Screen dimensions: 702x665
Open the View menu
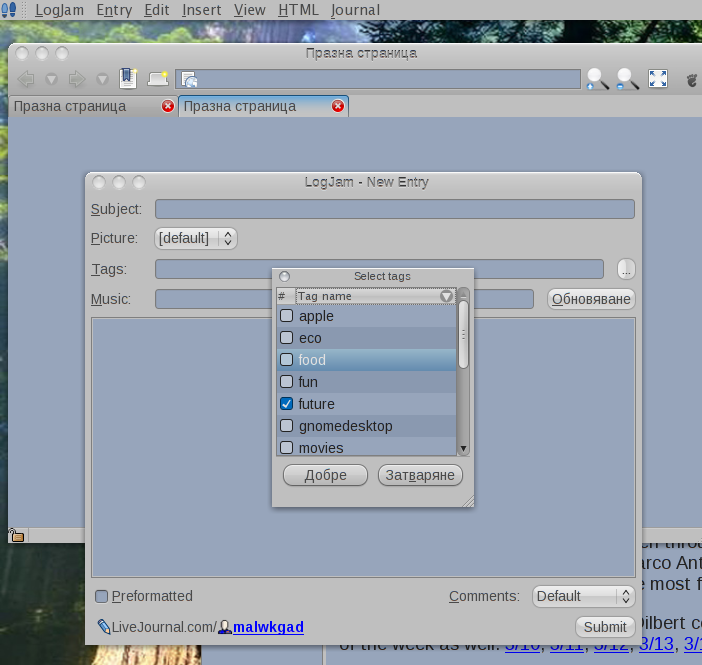(249, 10)
